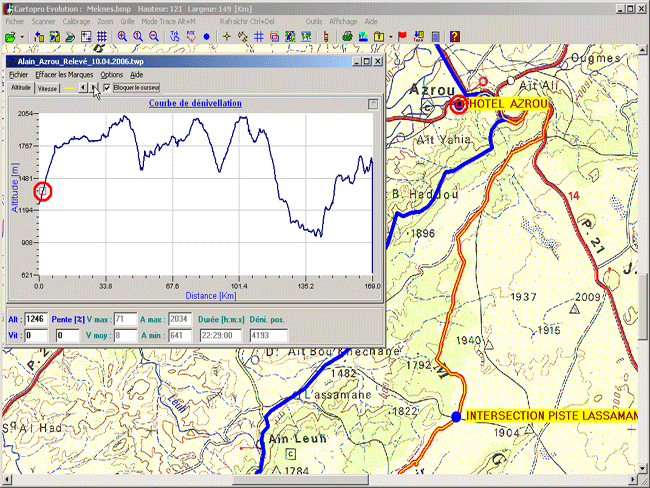Click the GPS handheld device icon
The image size is (650, 488).
[326, 37]
